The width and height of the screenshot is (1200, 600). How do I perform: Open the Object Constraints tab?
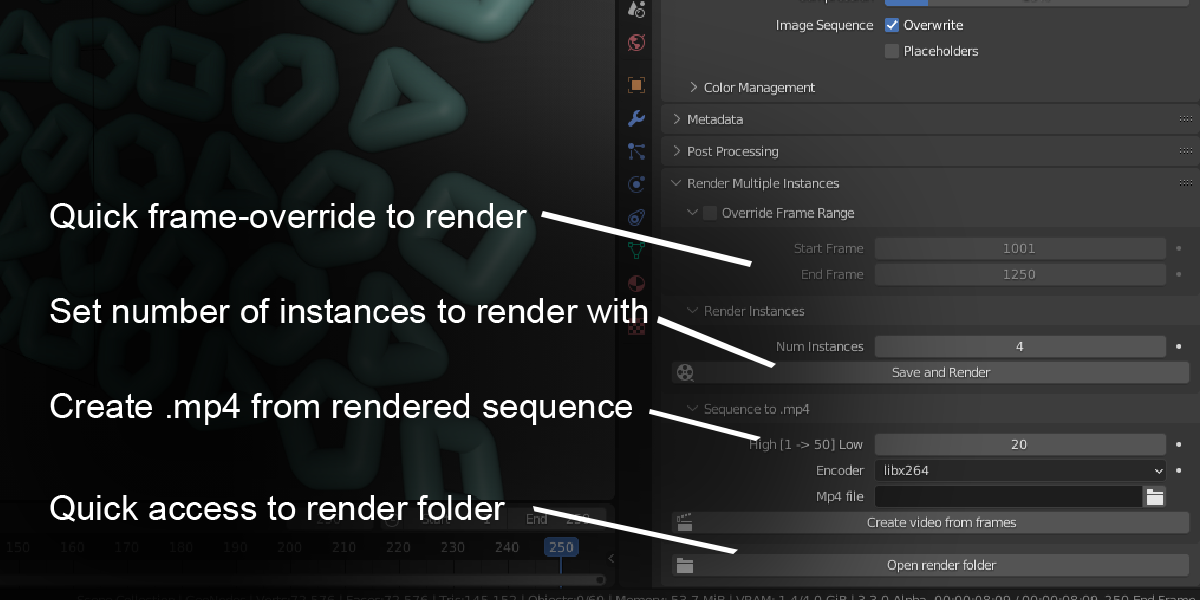coord(636,217)
